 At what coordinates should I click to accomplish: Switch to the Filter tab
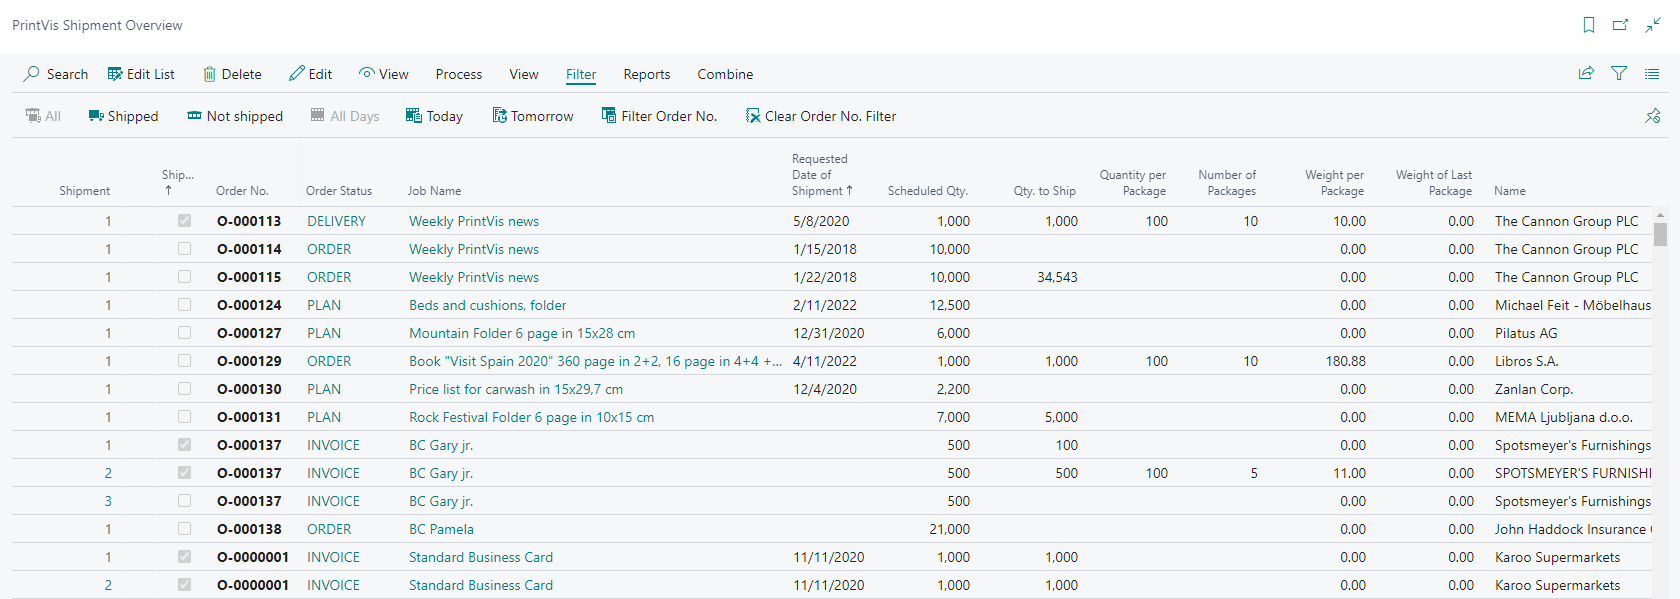click(x=581, y=74)
